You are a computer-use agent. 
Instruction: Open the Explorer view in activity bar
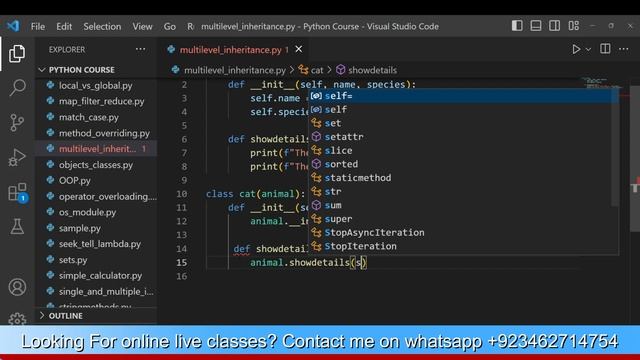click(x=17, y=53)
